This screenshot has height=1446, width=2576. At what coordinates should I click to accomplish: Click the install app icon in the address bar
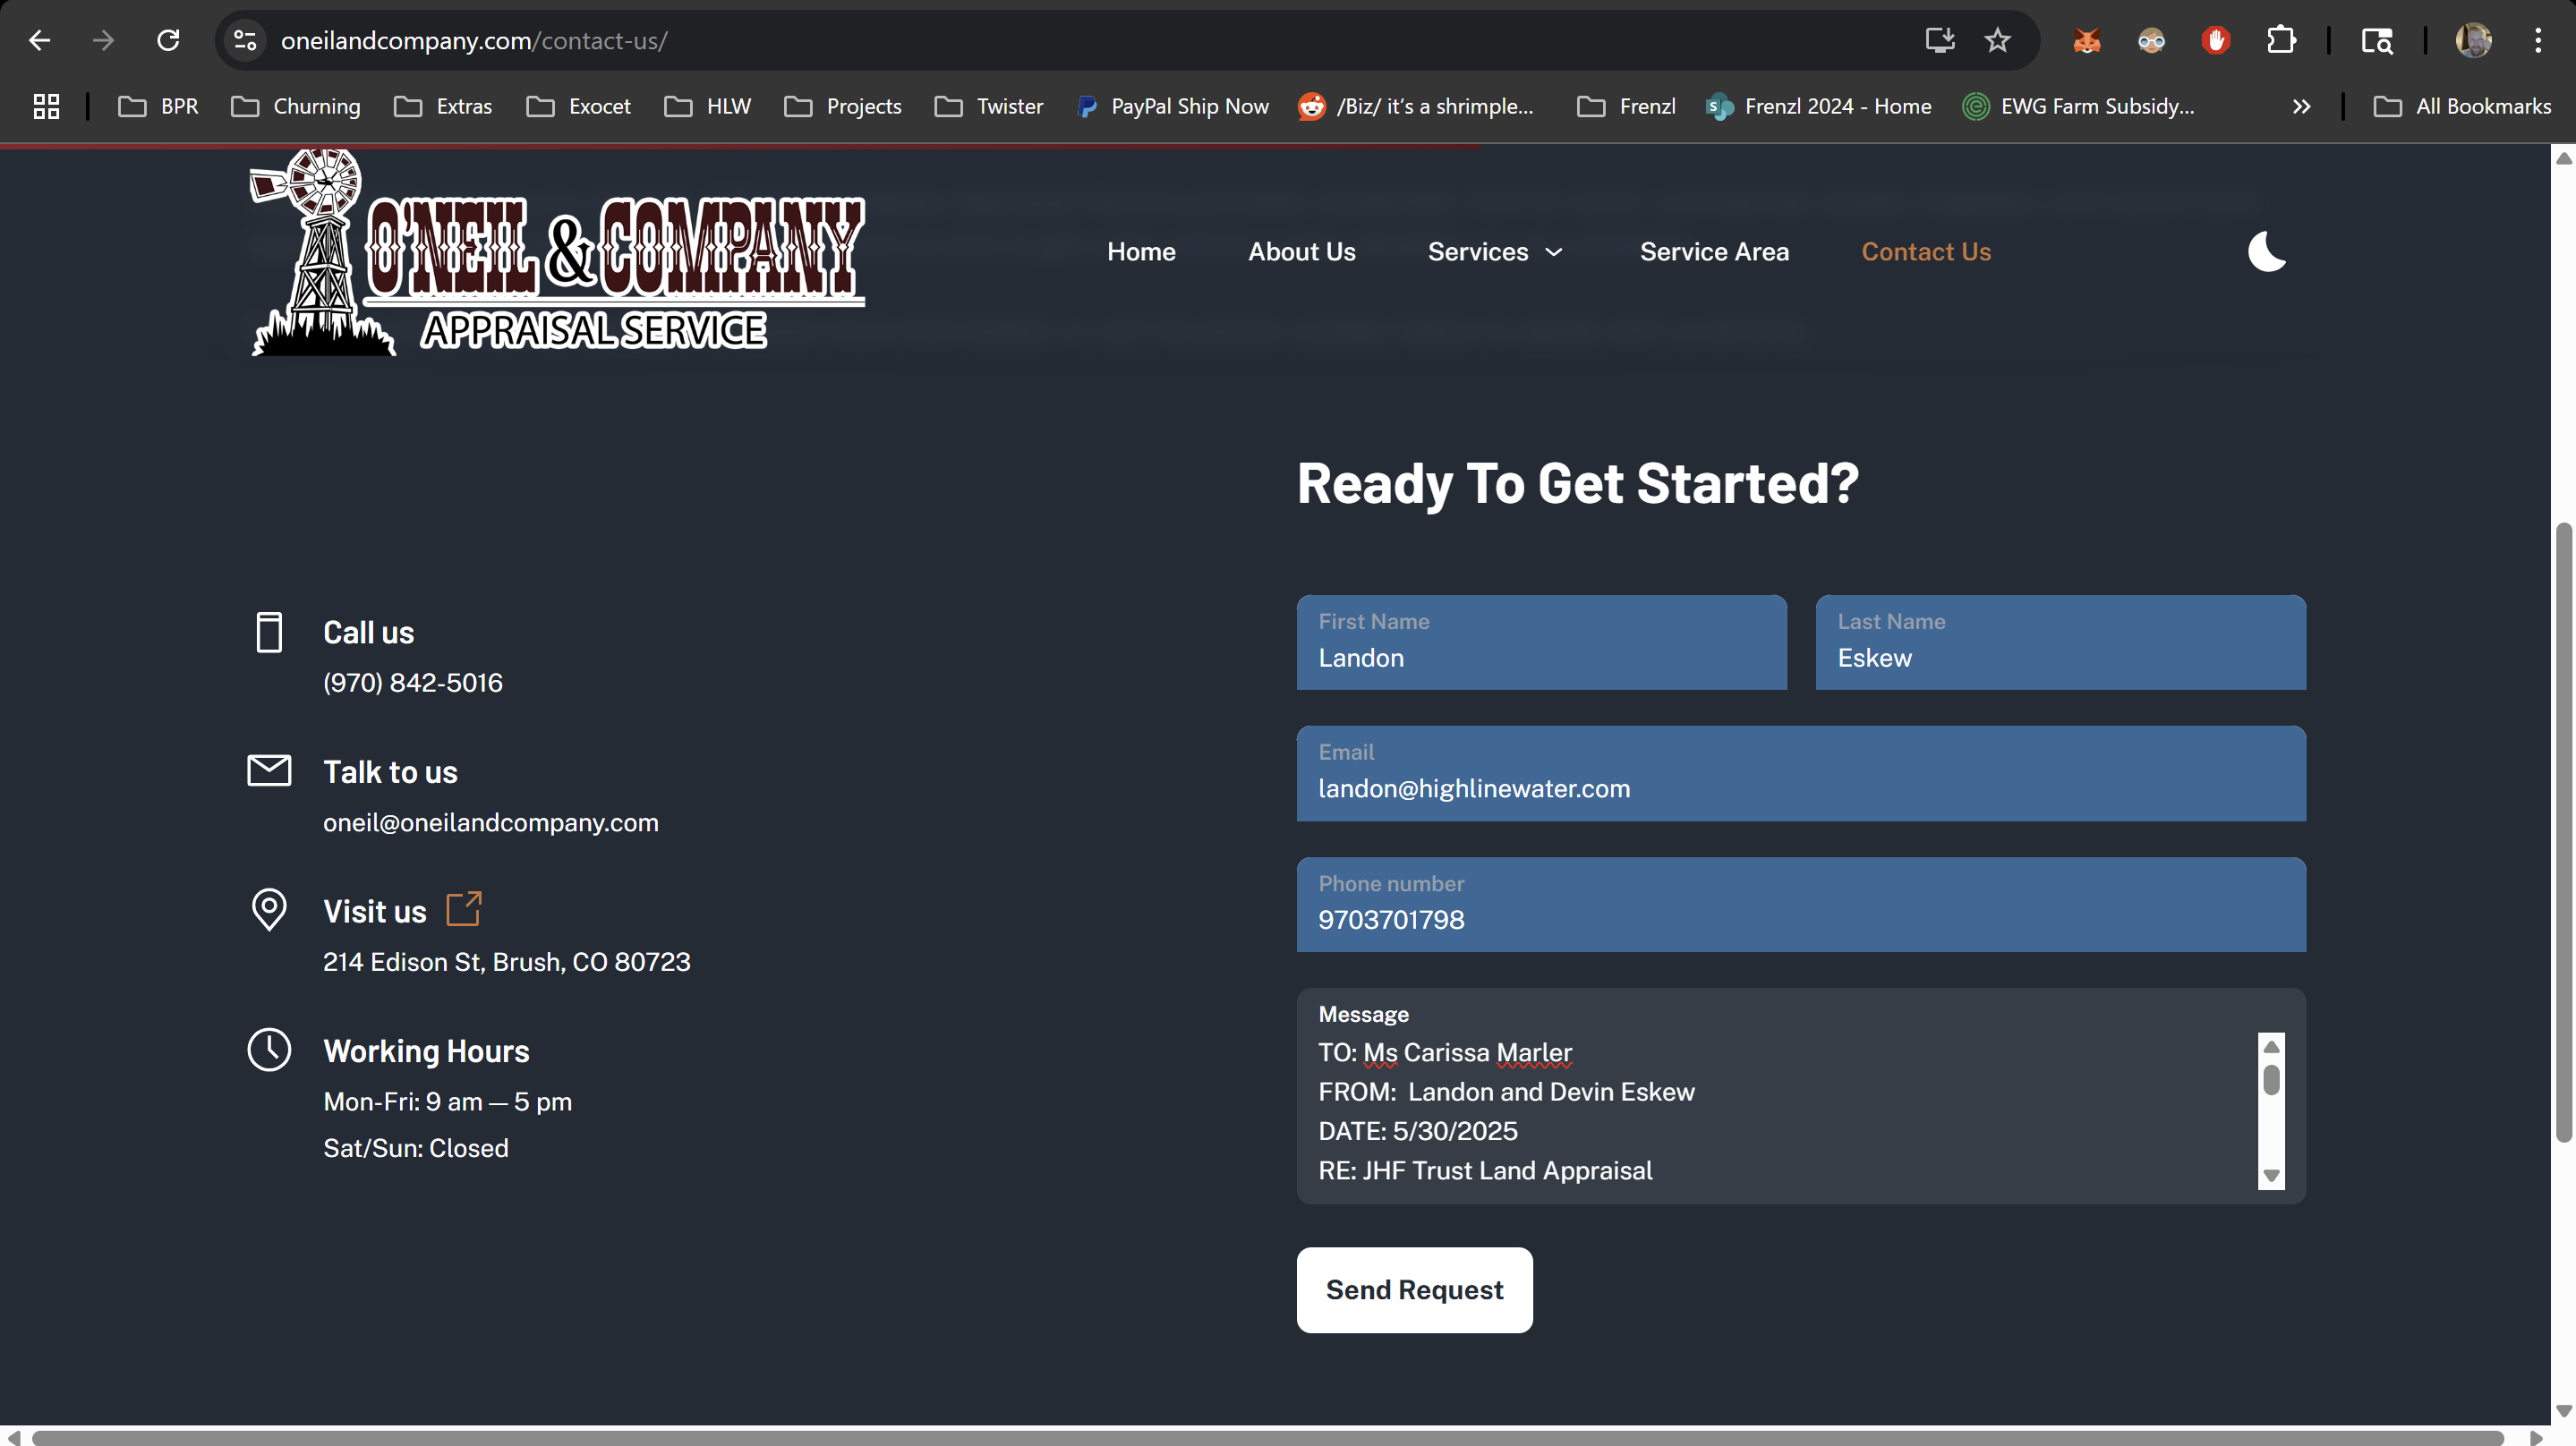(x=1939, y=40)
